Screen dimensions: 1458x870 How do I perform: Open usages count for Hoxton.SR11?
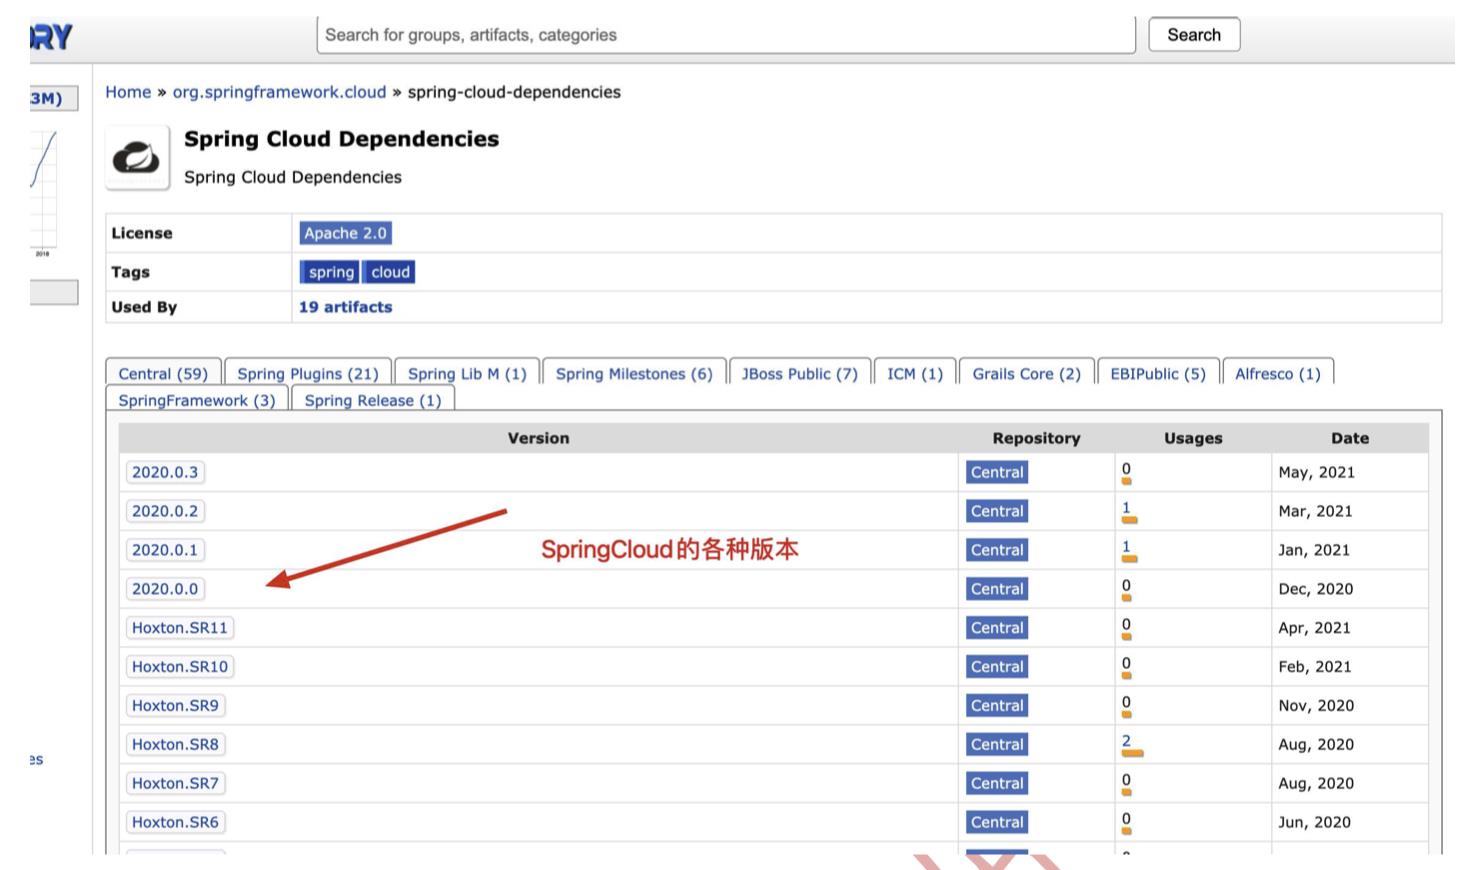(x=1126, y=625)
